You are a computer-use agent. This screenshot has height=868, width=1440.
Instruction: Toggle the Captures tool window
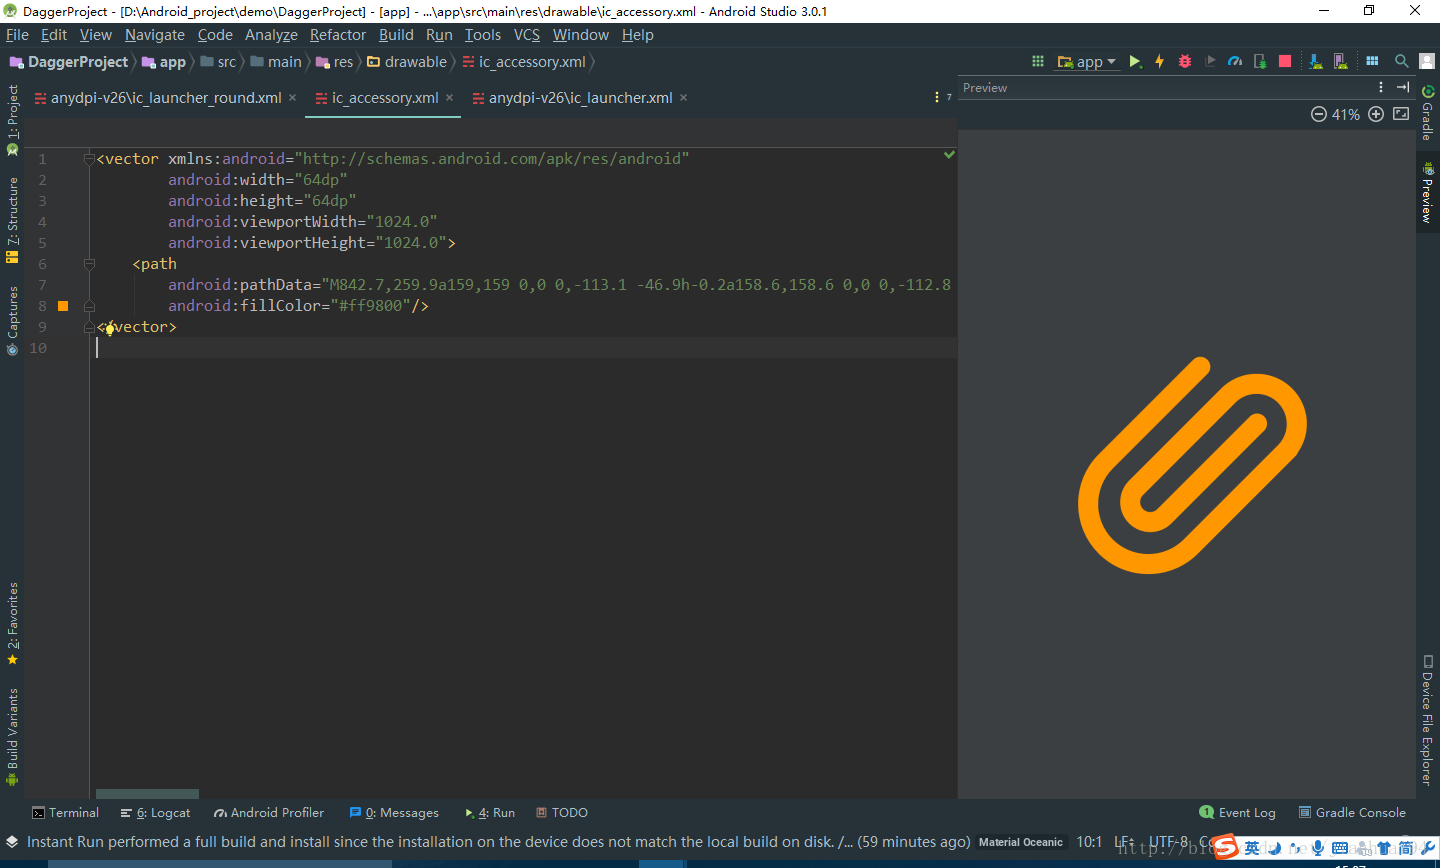click(12, 321)
